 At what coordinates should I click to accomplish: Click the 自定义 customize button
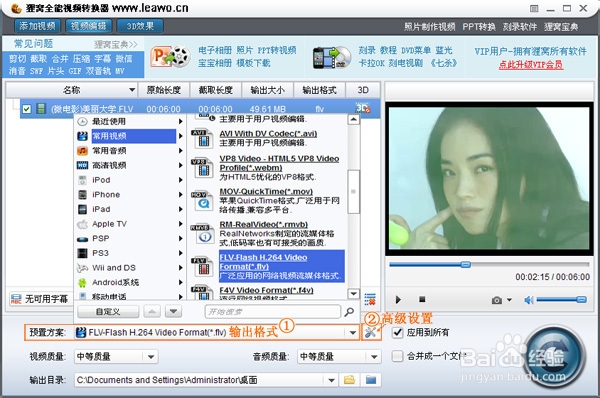(108, 312)
